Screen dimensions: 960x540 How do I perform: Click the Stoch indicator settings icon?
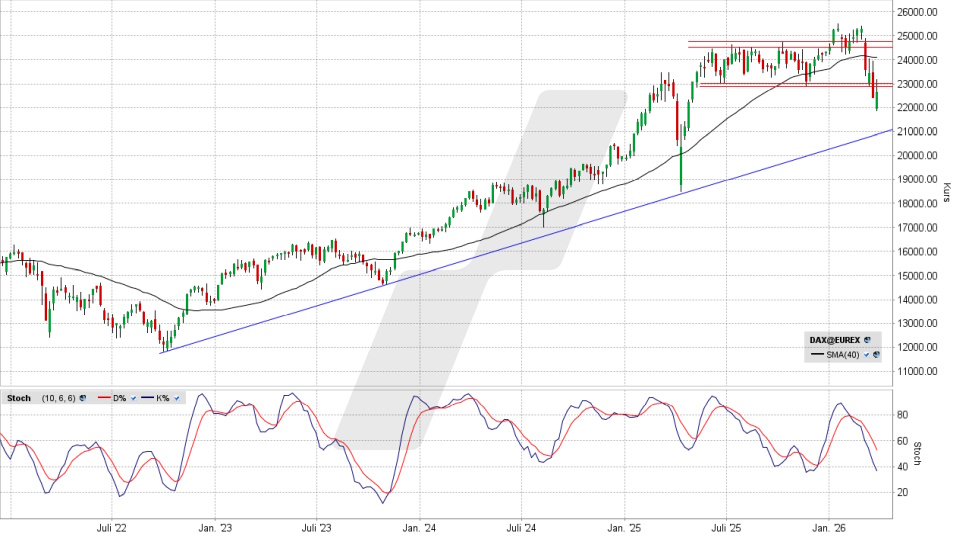pyautogui.click(x=83, y=398)
